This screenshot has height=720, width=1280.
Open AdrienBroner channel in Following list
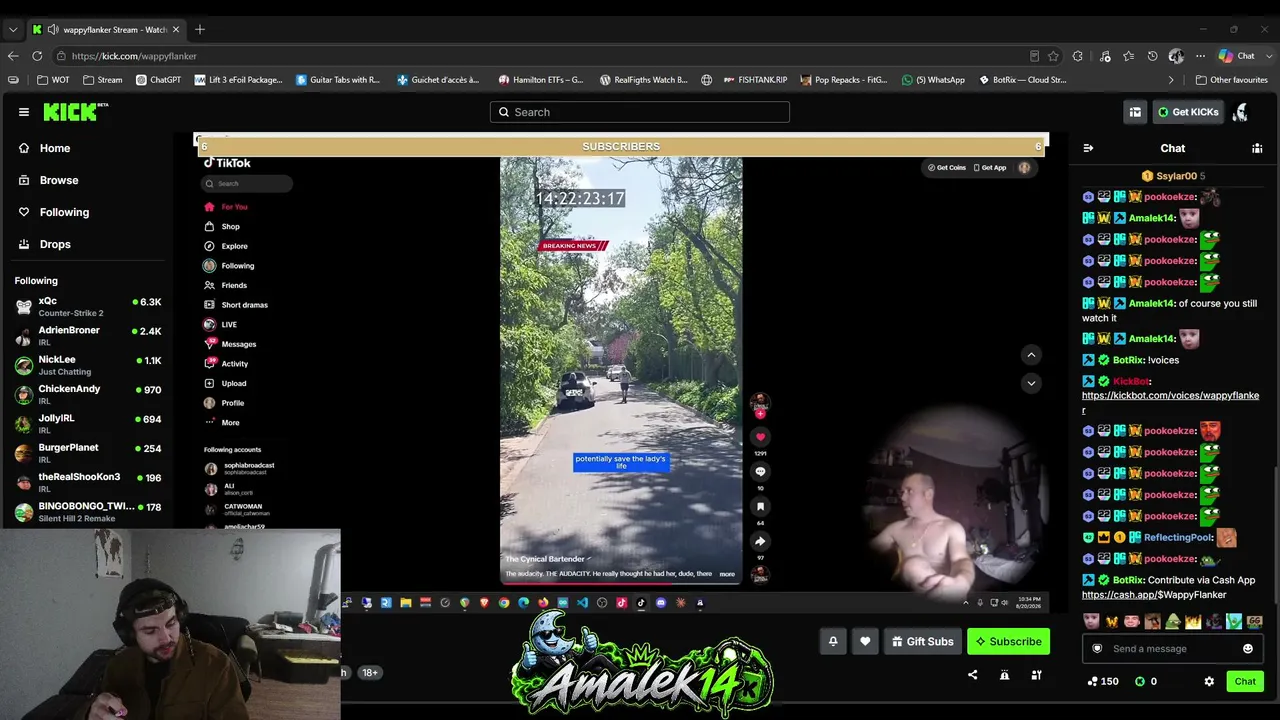click(88, 335)
